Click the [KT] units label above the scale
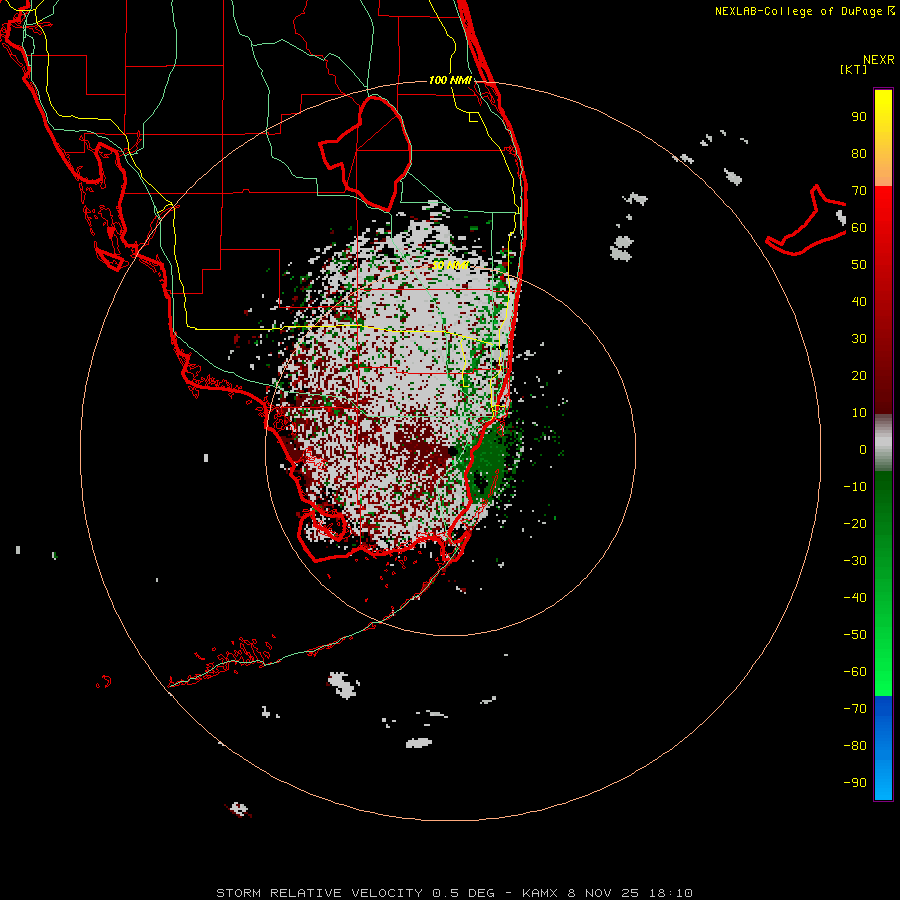The image size is (900, 900). coord(853,69)
